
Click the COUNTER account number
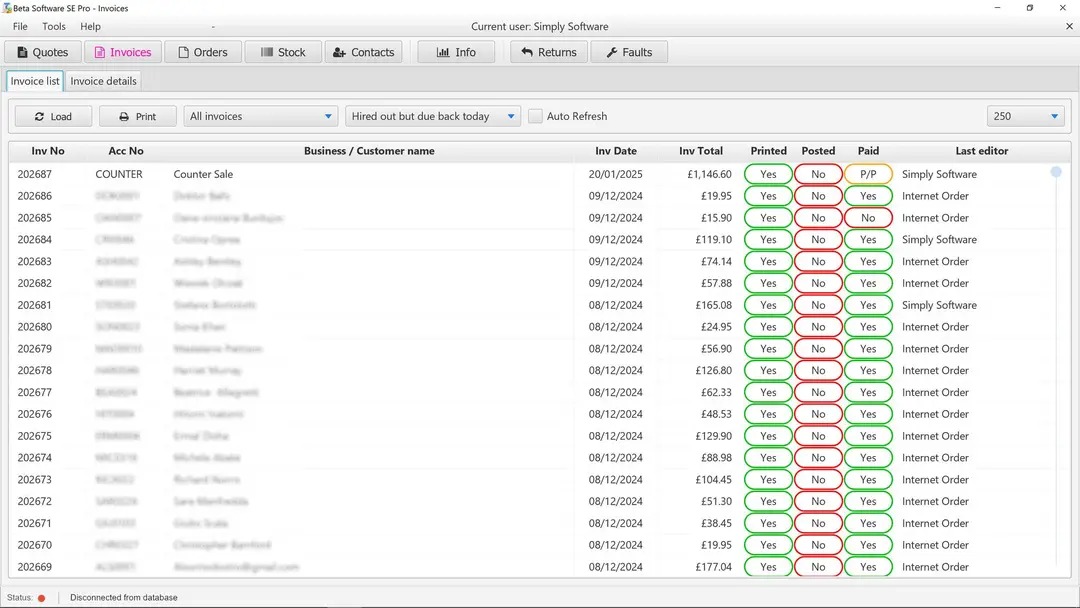point(119,174)
